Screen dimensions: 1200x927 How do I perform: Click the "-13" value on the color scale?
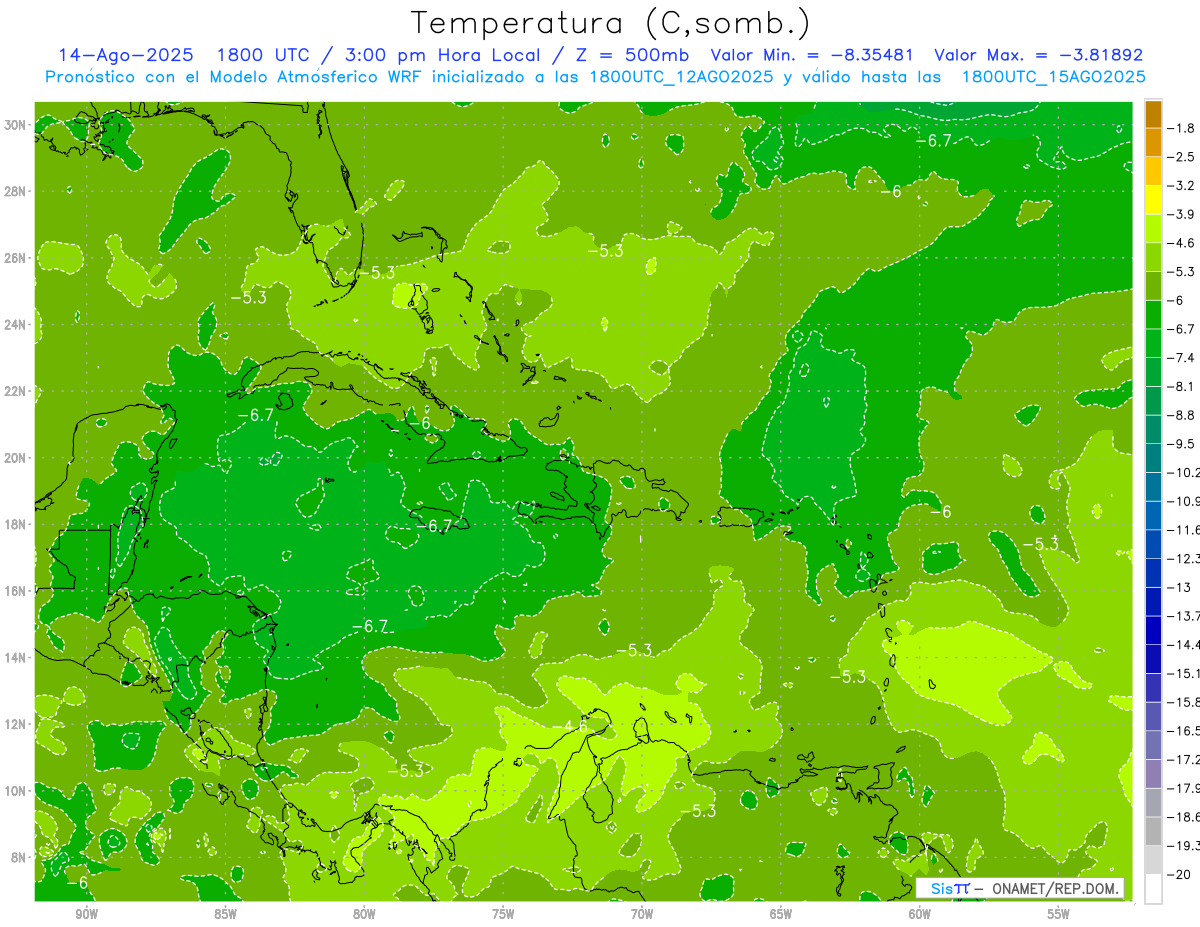pos(1178,587)
